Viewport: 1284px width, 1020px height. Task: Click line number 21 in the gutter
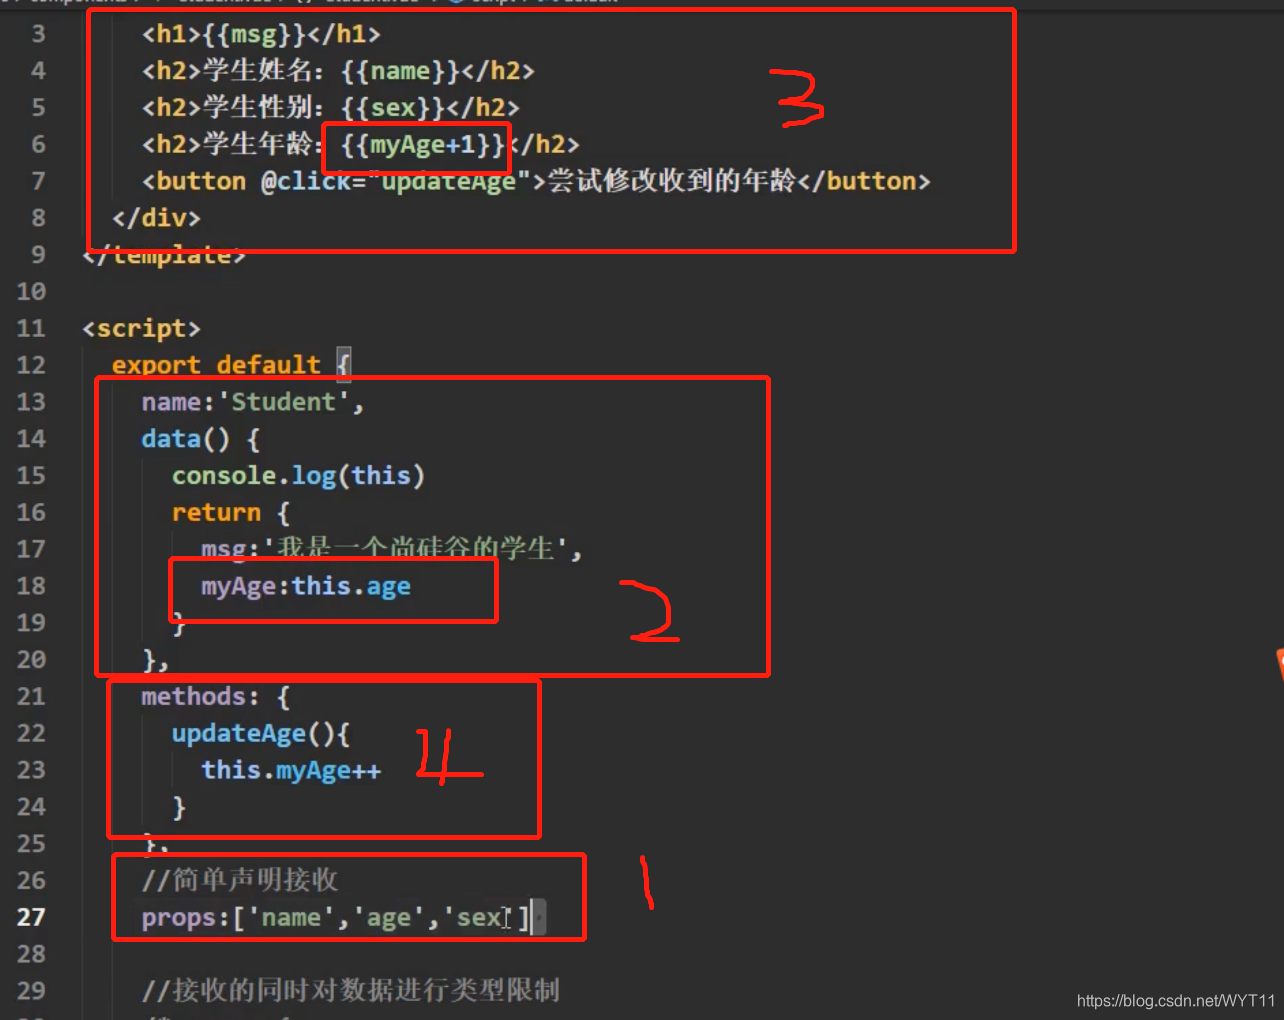pyautogui.click(x=31, y=697)
